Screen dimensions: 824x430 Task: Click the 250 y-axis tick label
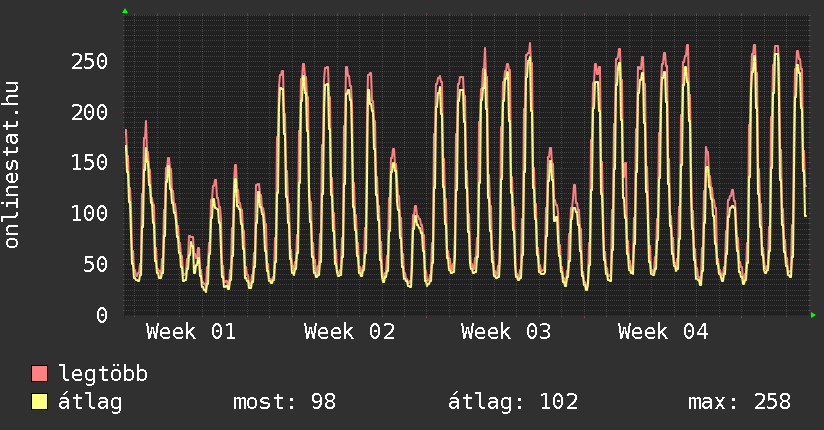click(89, 62)
